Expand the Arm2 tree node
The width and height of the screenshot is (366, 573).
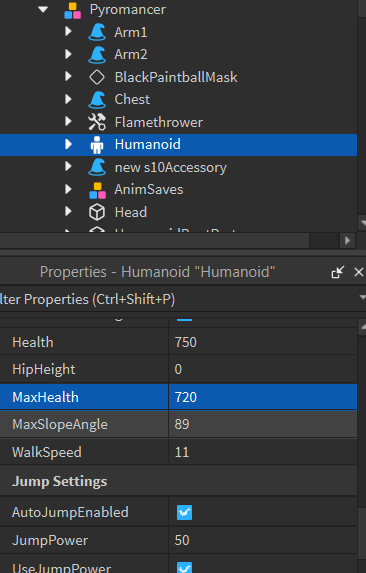(x=68, y=54)
